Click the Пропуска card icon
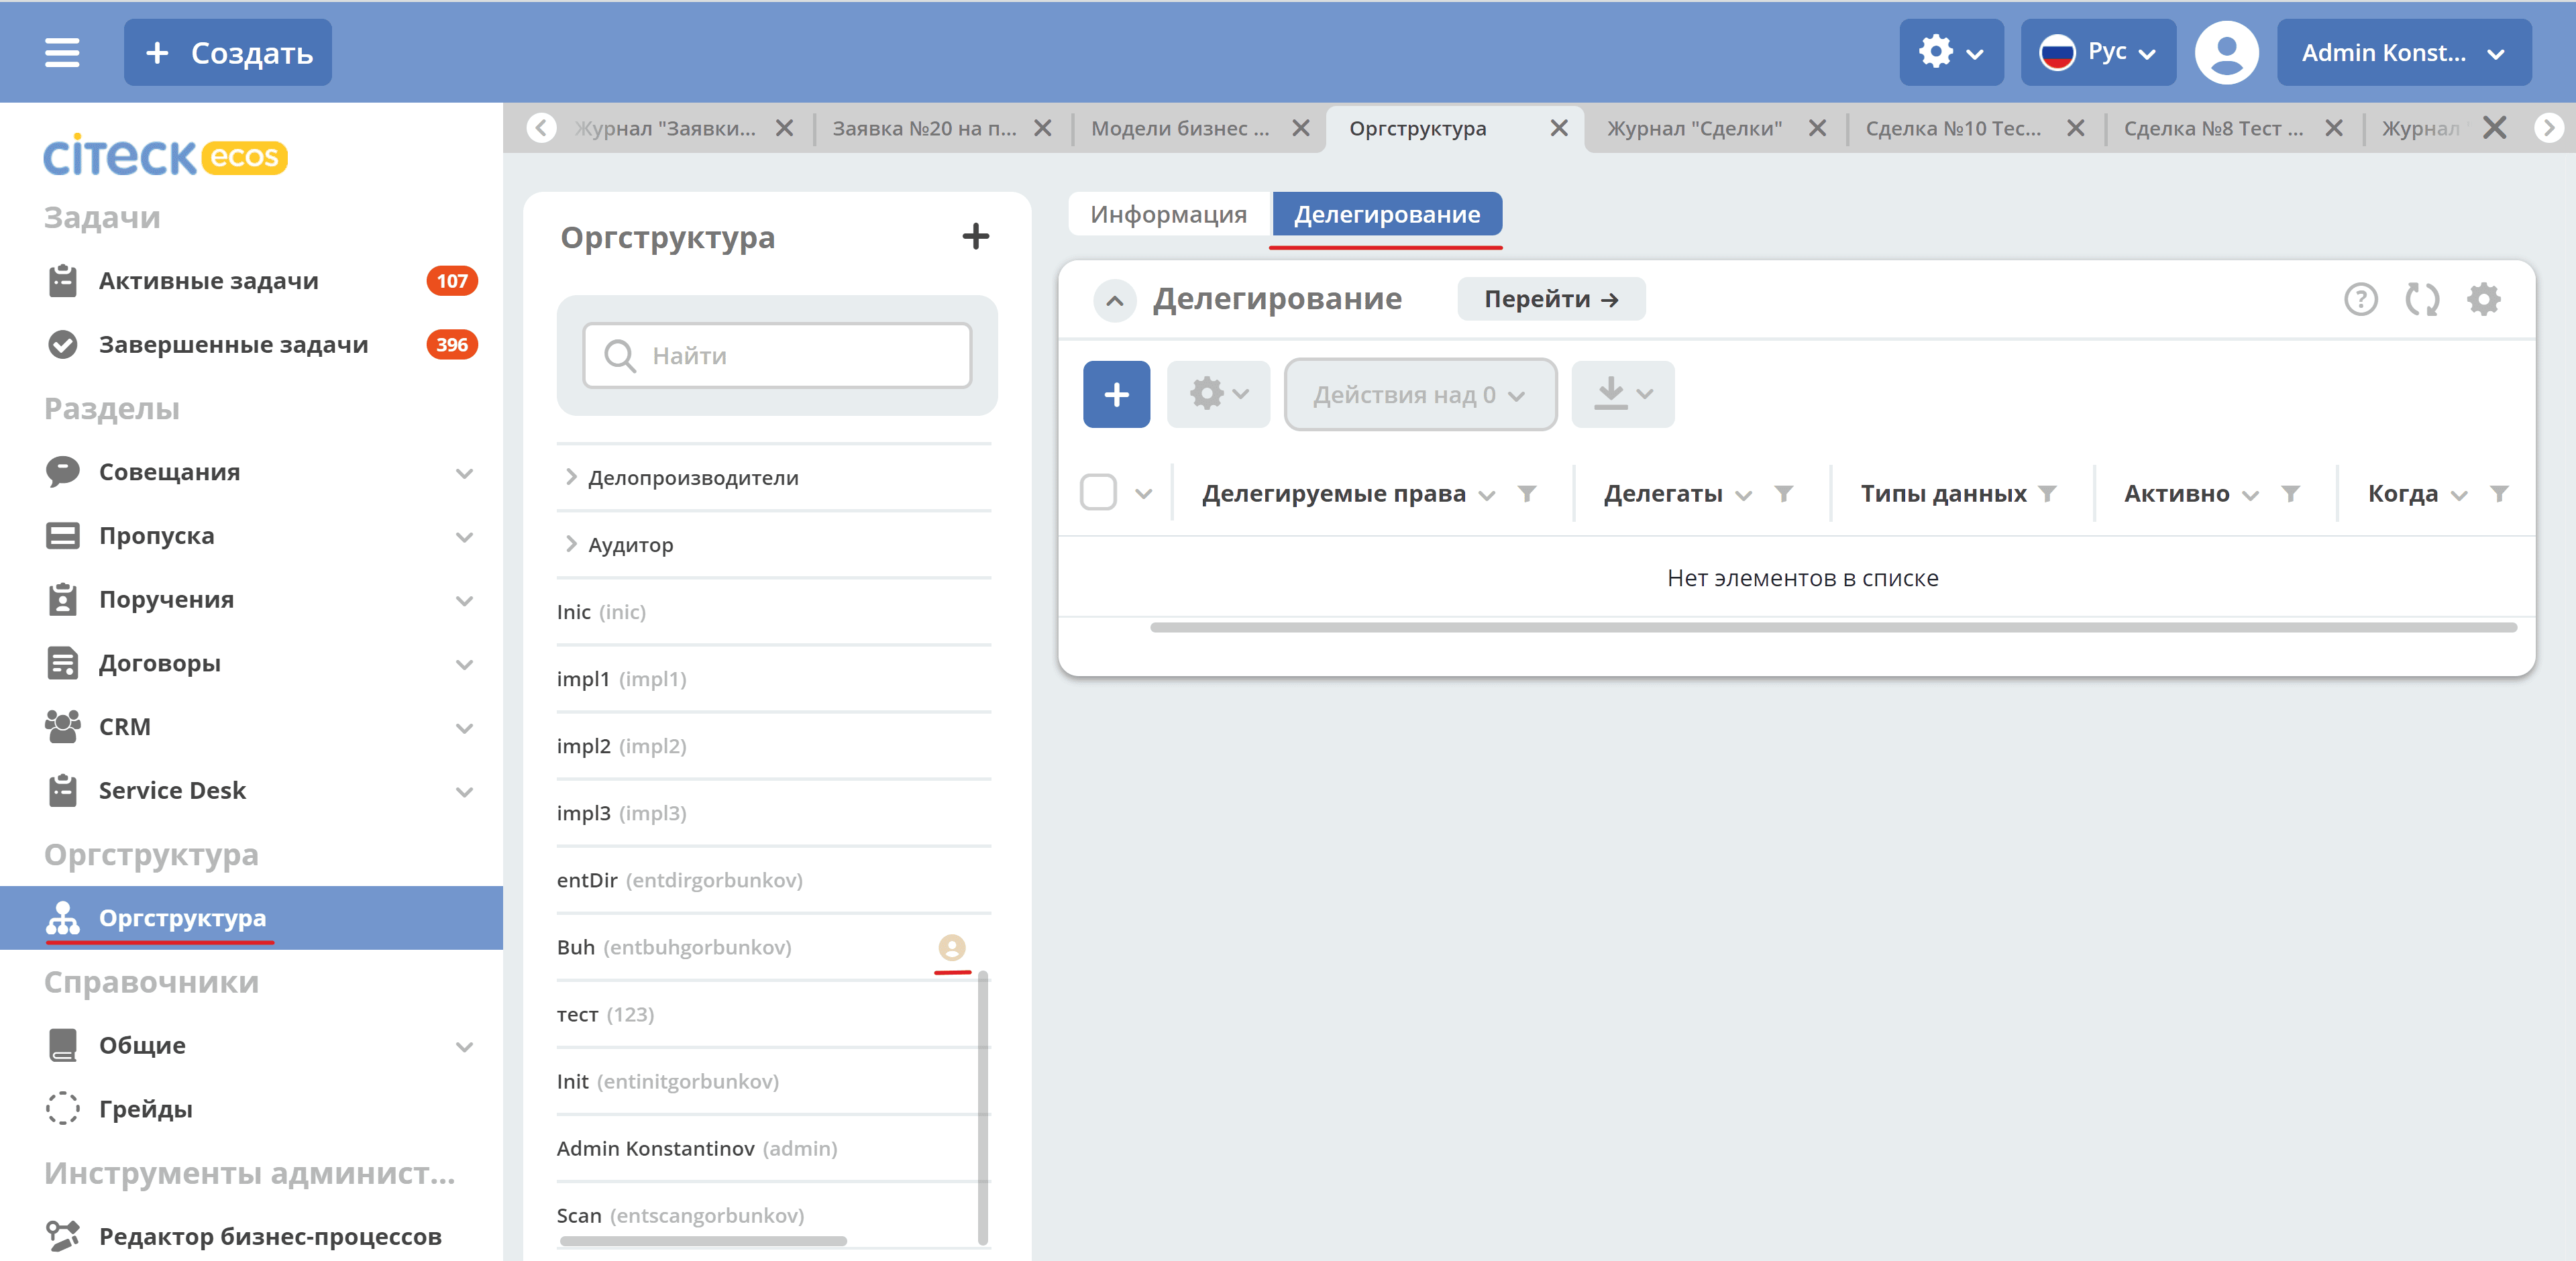This screenshot has height=1261, width=2576. pos(62,536)
